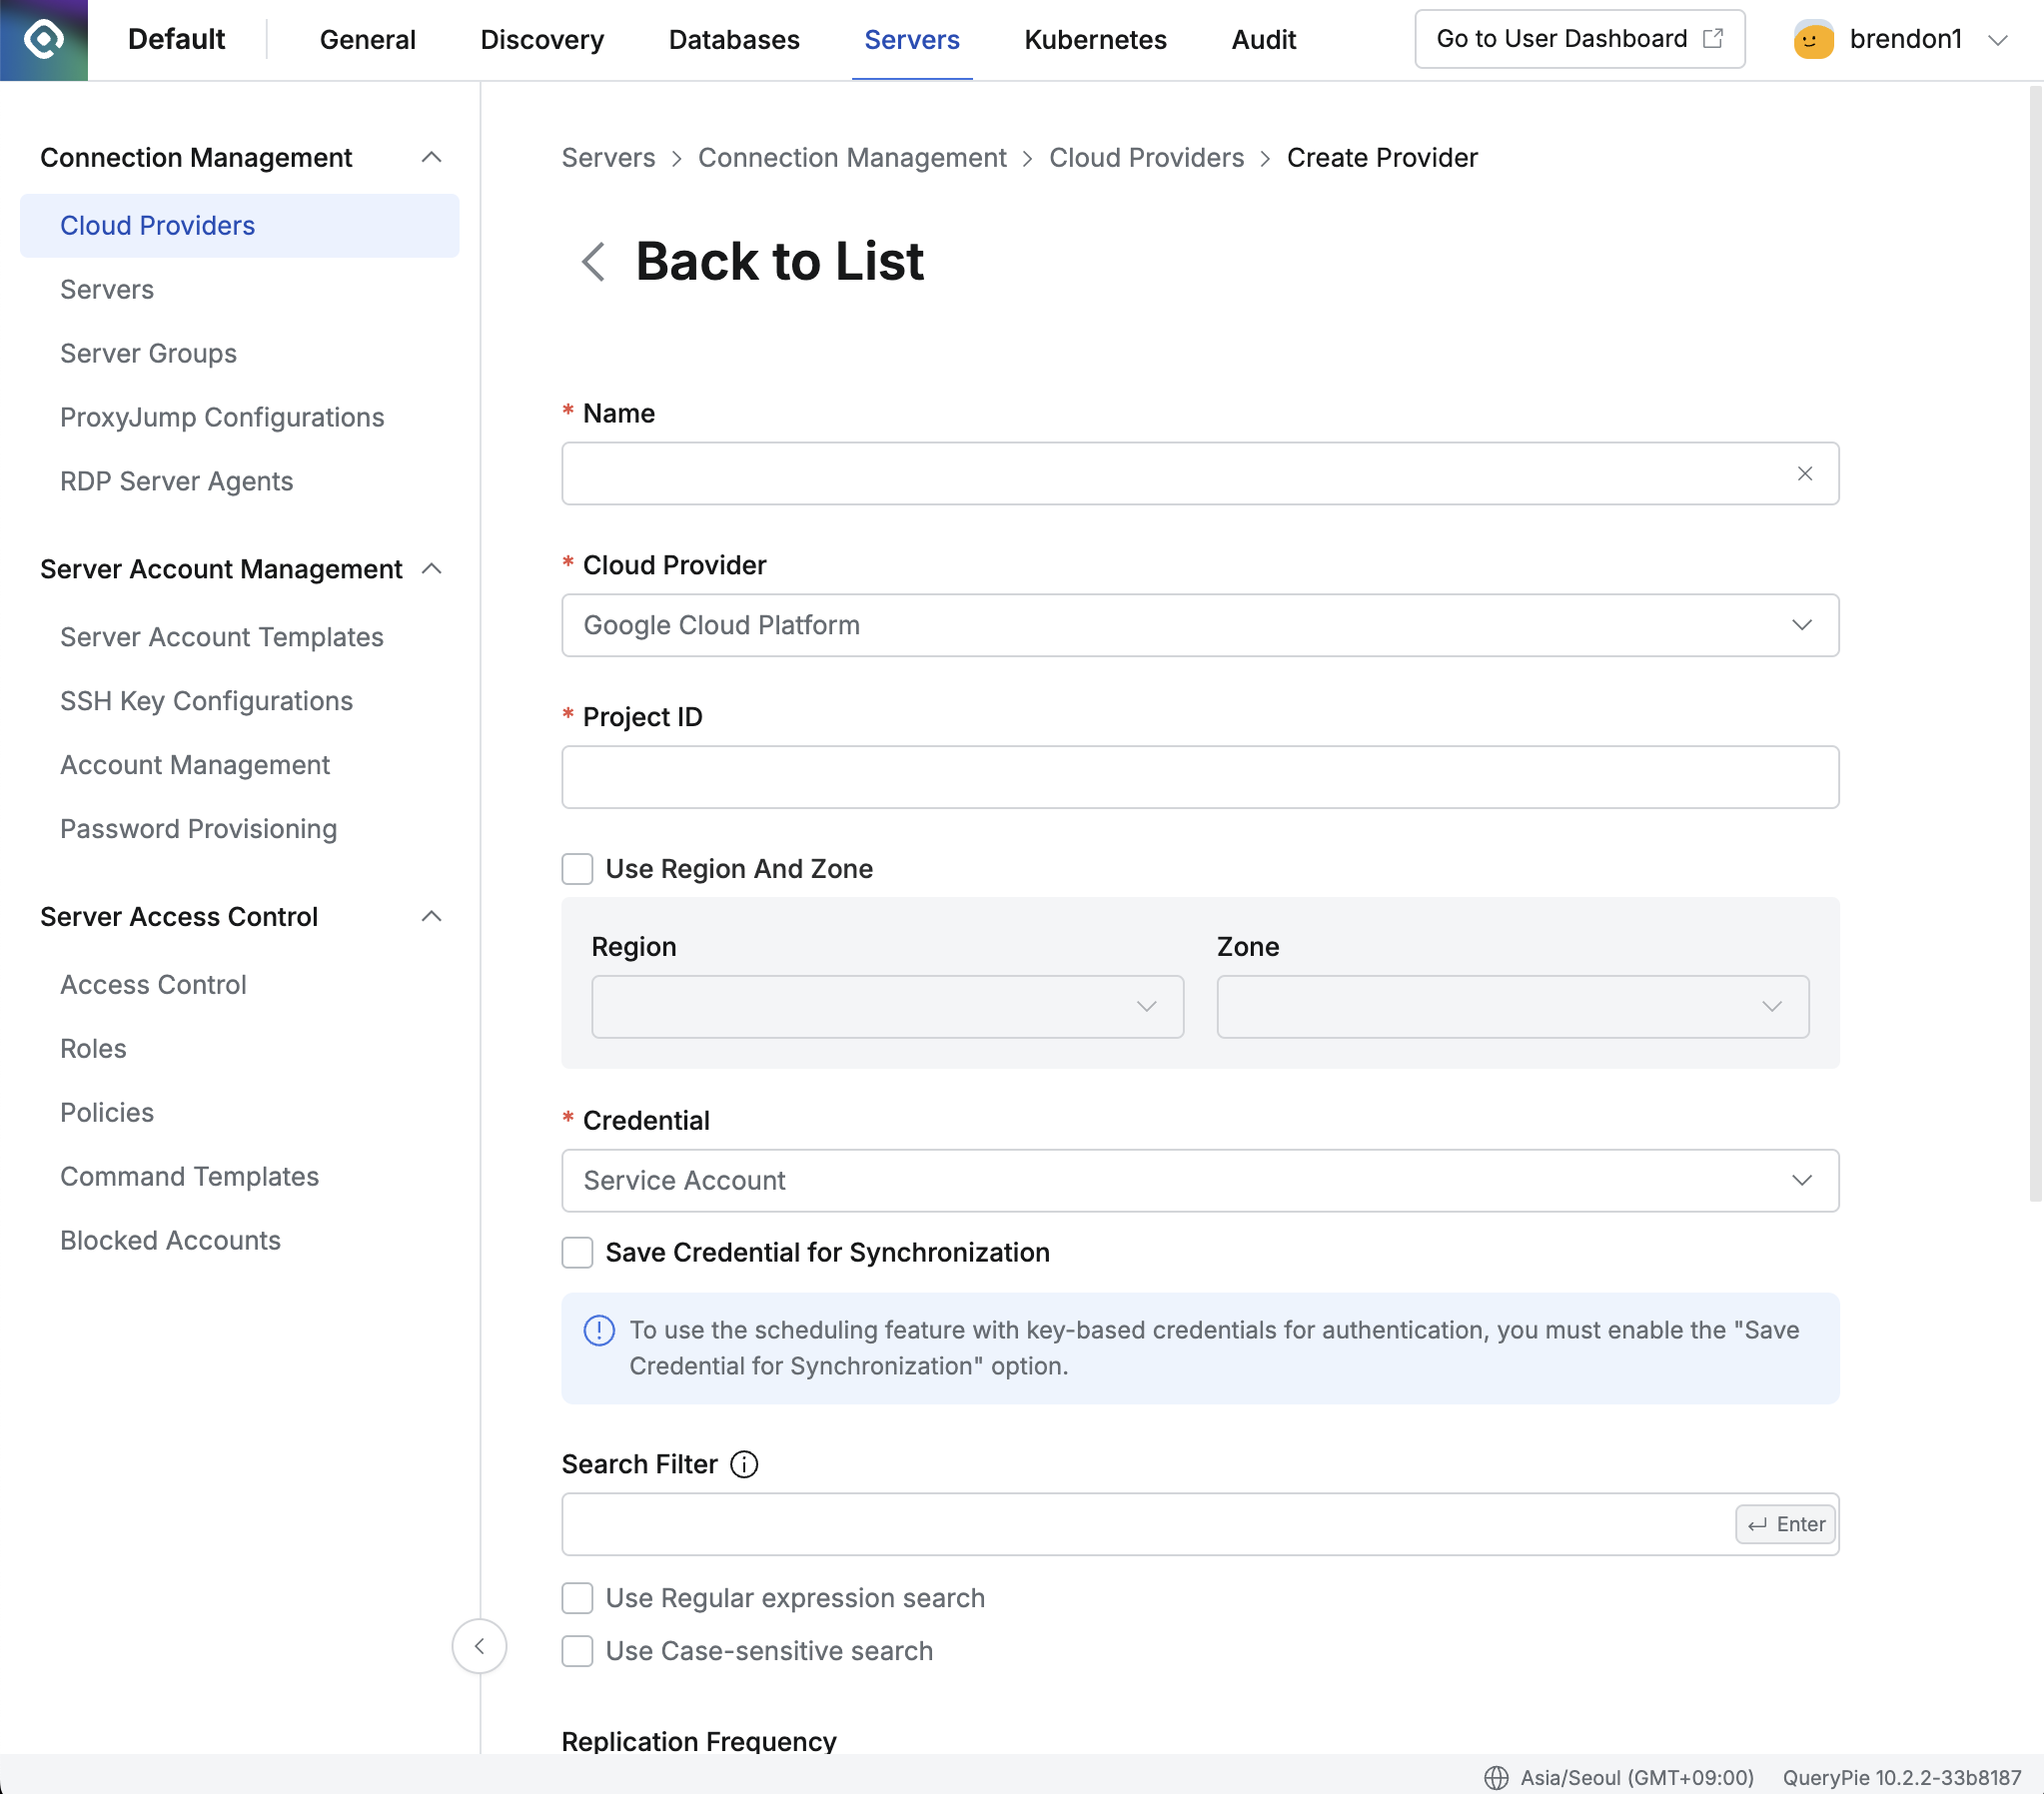The height and width of the screenshot is (1794, 2044).
Task: Switch to the Kubernetes tab
Action: (1094, 39)
